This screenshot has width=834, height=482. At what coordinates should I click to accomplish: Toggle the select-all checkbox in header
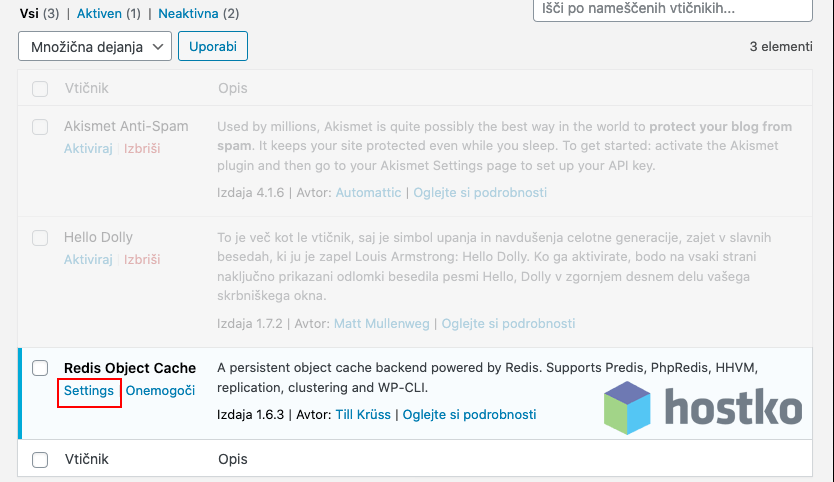click(x=40, y=89)
